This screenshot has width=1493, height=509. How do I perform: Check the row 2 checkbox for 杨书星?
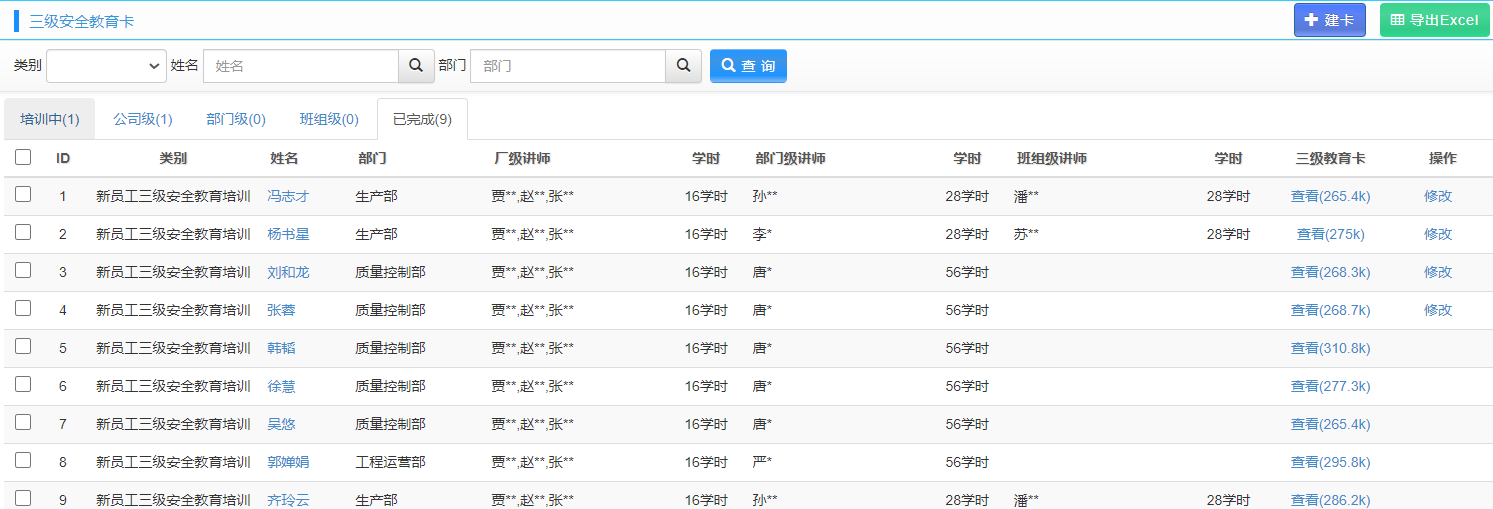coord(23,233)
